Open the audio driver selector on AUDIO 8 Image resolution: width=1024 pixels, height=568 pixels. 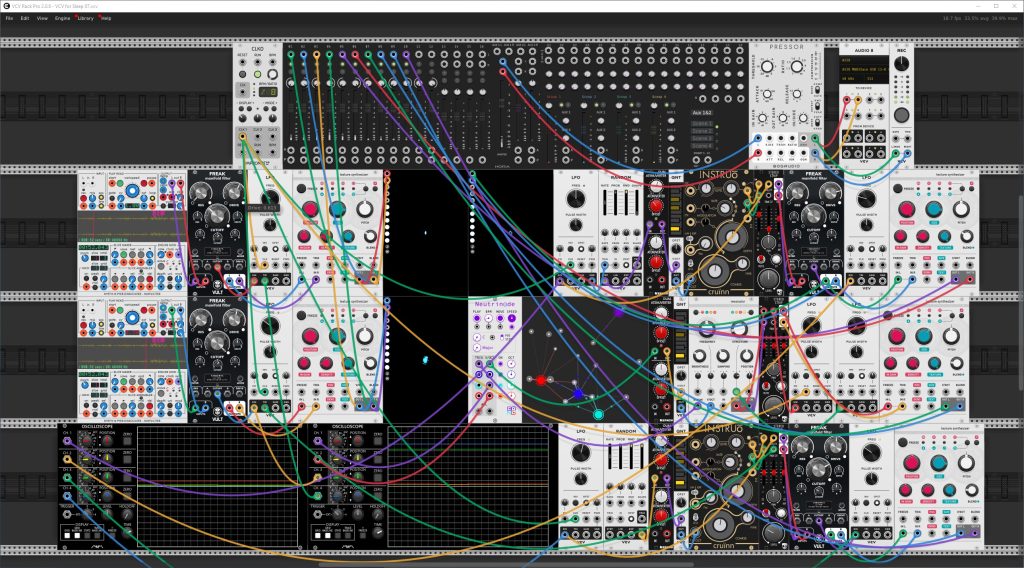coord(865,60)
